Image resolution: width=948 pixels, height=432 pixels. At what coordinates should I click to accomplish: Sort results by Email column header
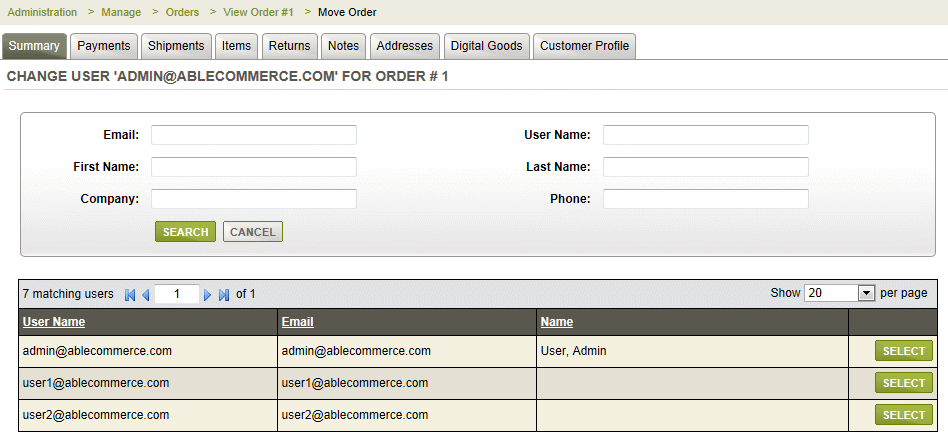[298, 322]
